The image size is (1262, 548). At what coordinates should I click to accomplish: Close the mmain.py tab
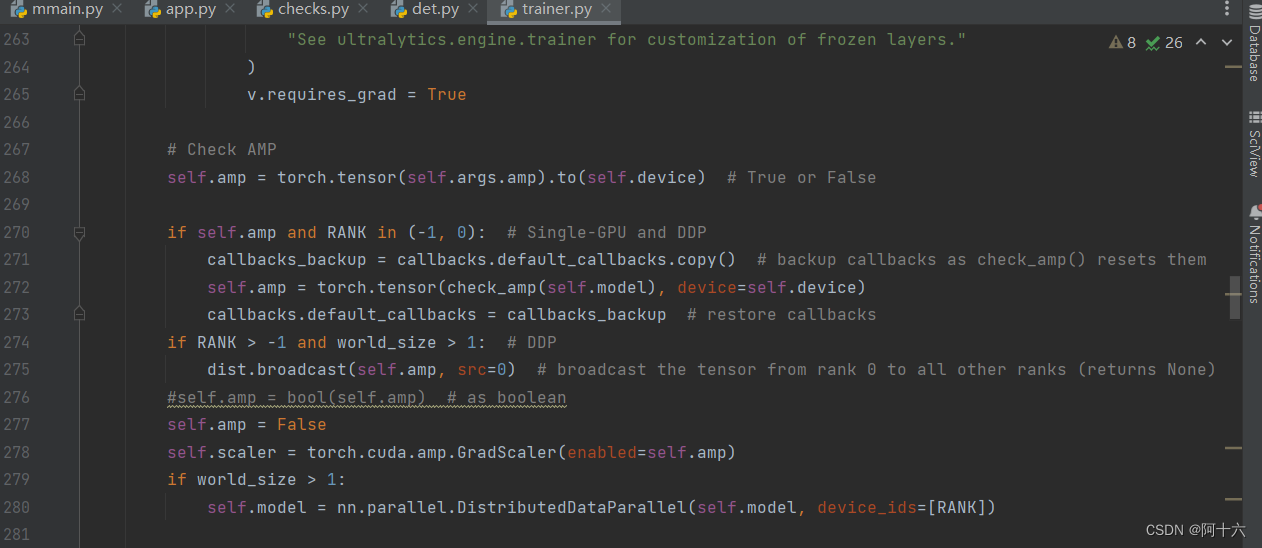[x=116, y=9]
